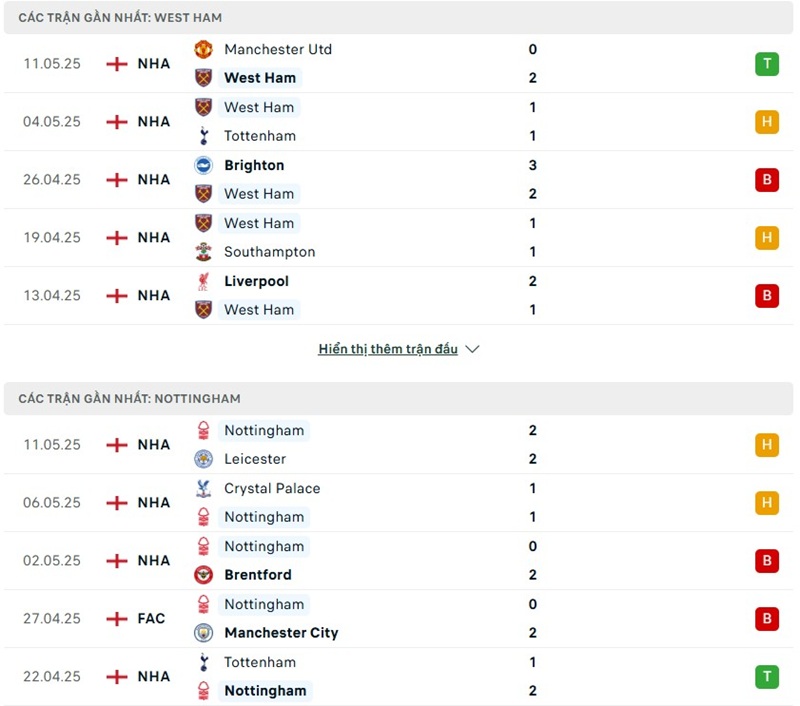800x706 pixels.
Task: Click green T badge for Manchester Utd match
Action: click(767, 64)
